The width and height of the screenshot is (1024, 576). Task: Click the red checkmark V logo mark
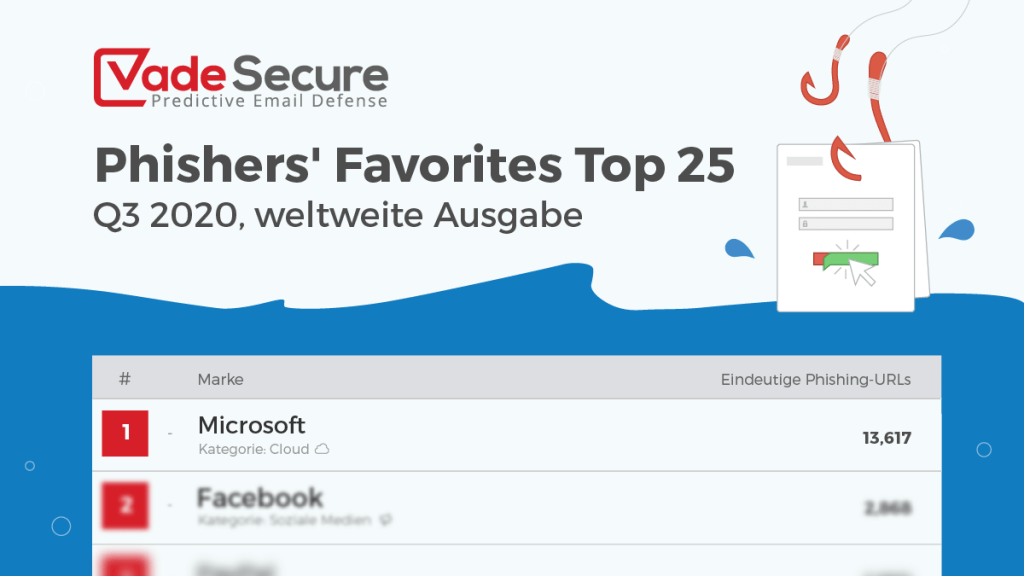click(x=123, y=77)
